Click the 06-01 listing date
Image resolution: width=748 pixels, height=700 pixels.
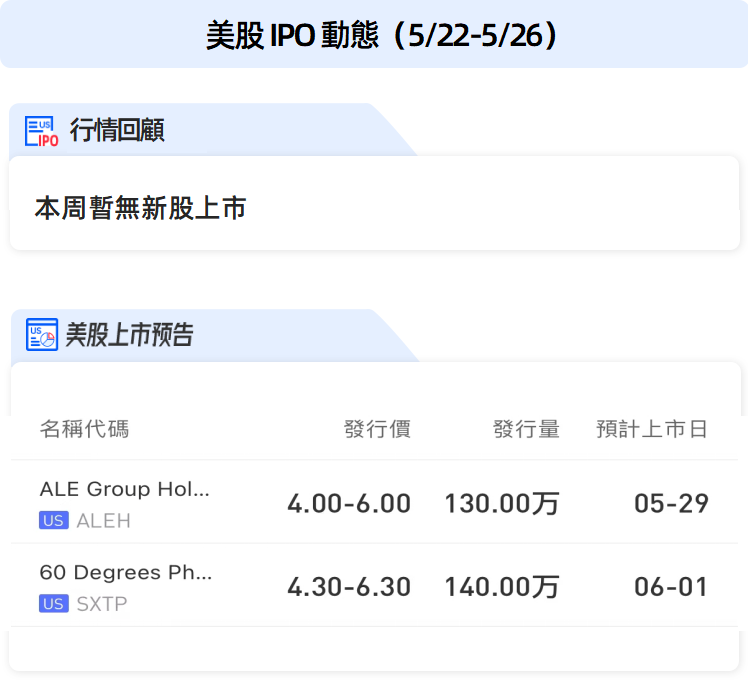671,587
